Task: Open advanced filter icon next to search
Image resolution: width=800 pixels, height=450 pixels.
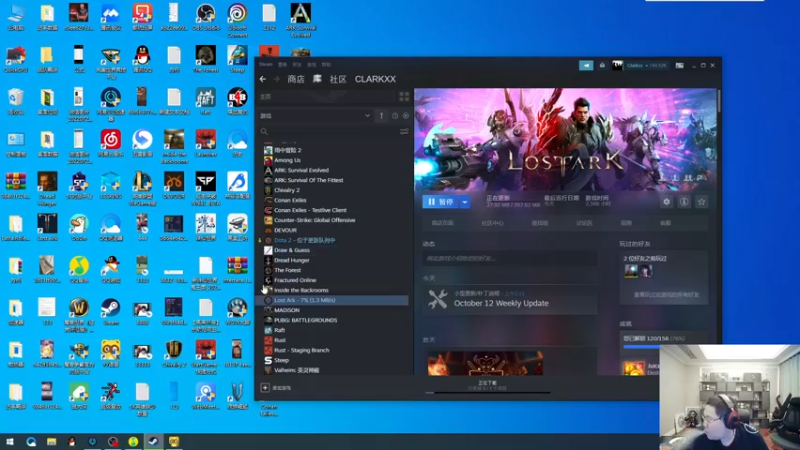Action: [x=404, y=132]
